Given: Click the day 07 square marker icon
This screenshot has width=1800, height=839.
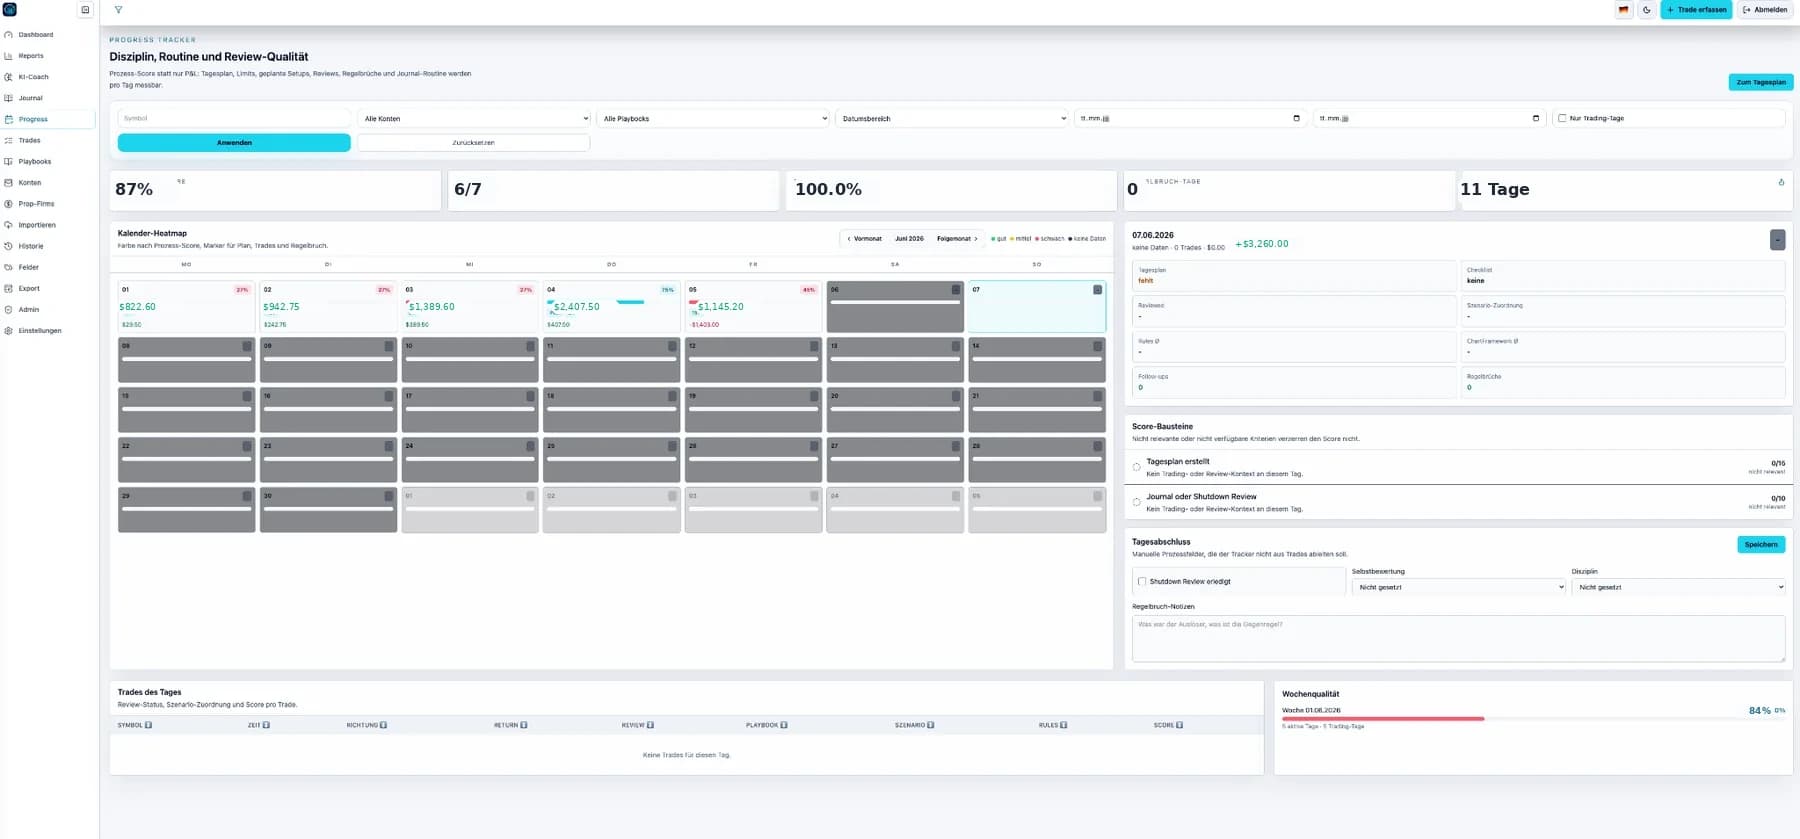Looking at the screenshot, I should [1097, 290].
